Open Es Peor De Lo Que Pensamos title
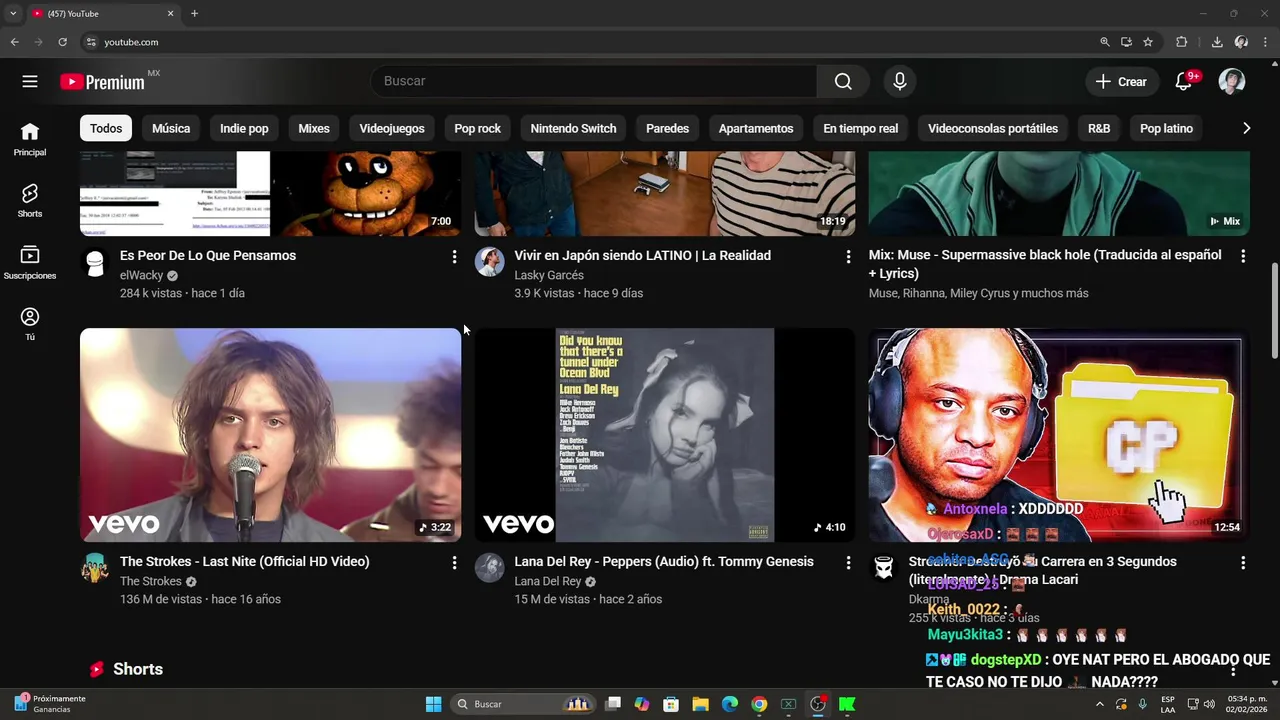 [208, 256]
